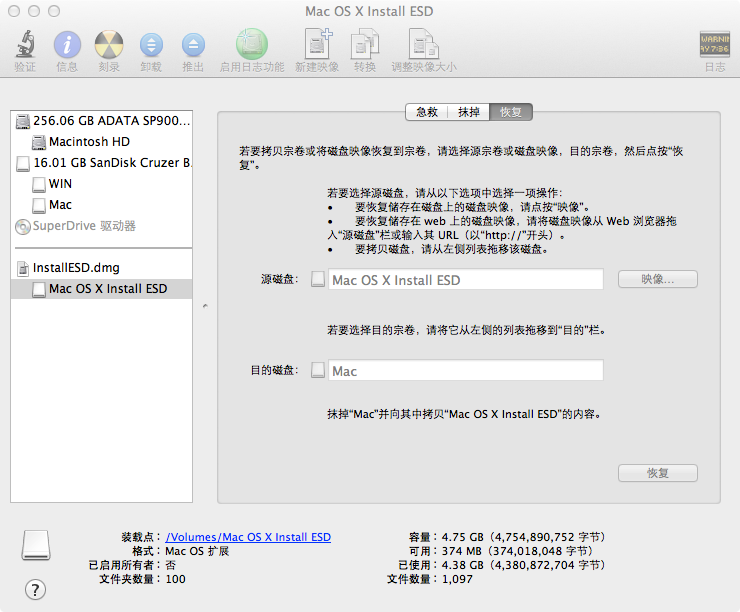Open the /Volumes/Mac OS X Install ESD link

tap(248, 537)
